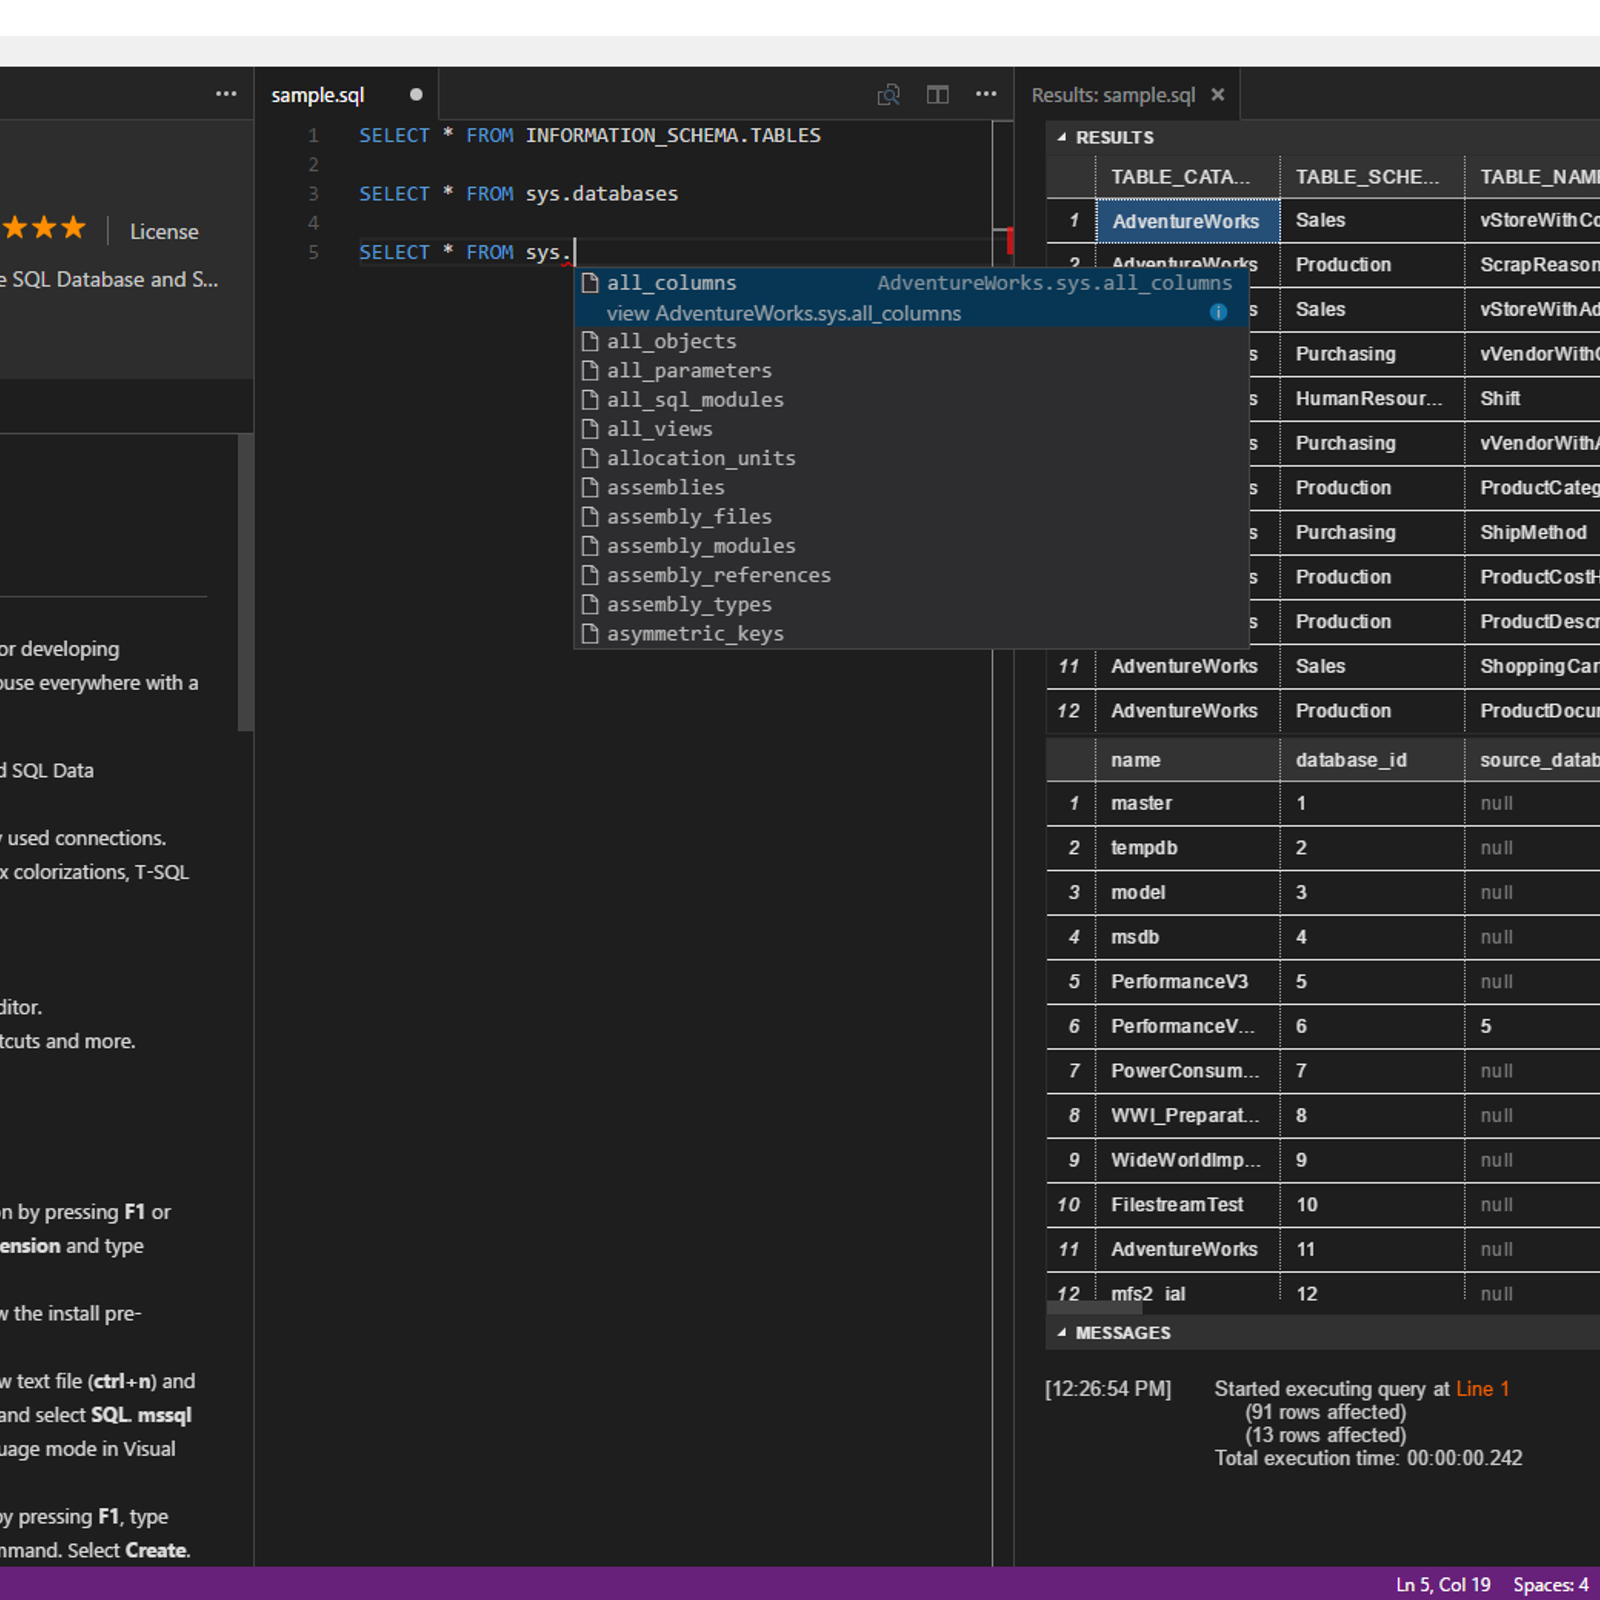Select asymmetric_keys suggestion
Viewport: 1600px width, 1600px height.
pyautogui.click(x=912, y=634)
